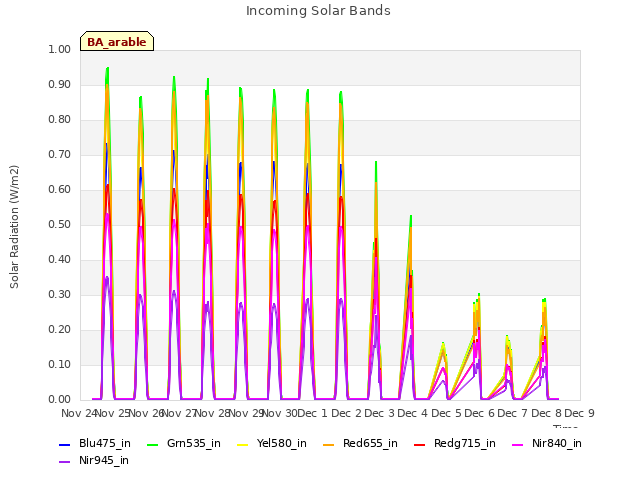
Task: Click the 0.30 y-axis tick label
Action: click(59, 294)
